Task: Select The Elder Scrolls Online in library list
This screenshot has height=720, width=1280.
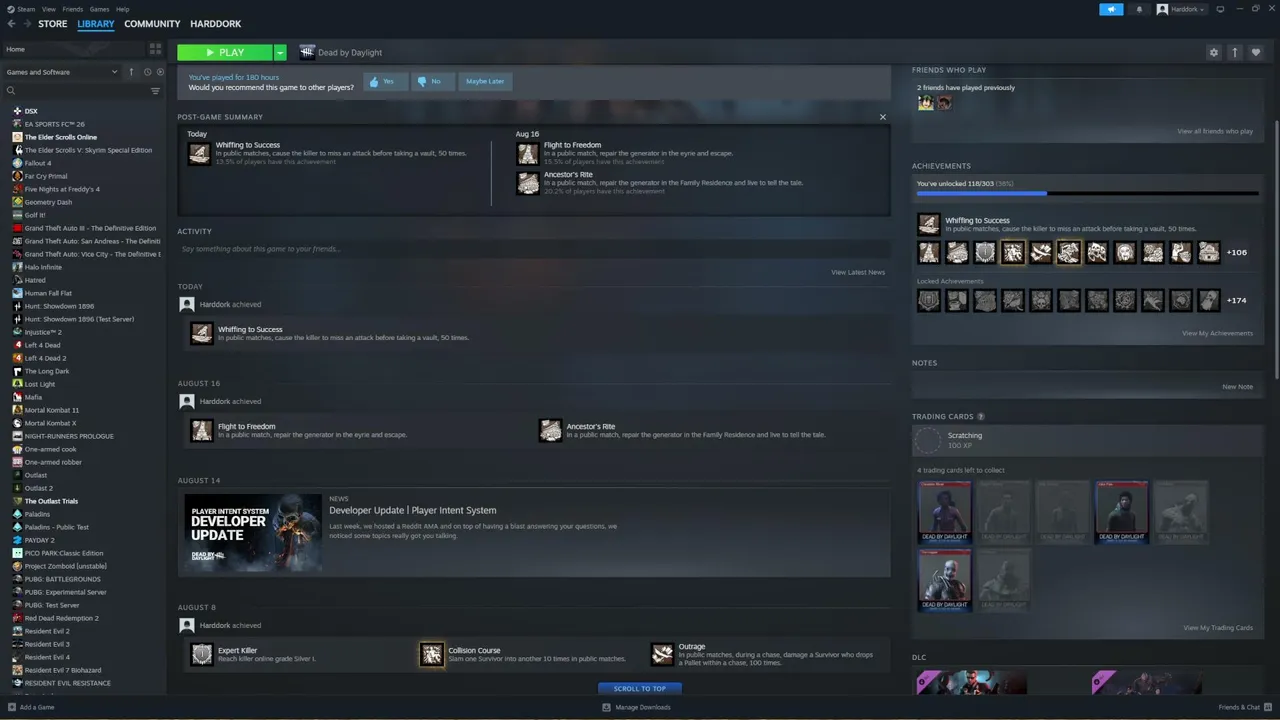Action: coord(61,137)
